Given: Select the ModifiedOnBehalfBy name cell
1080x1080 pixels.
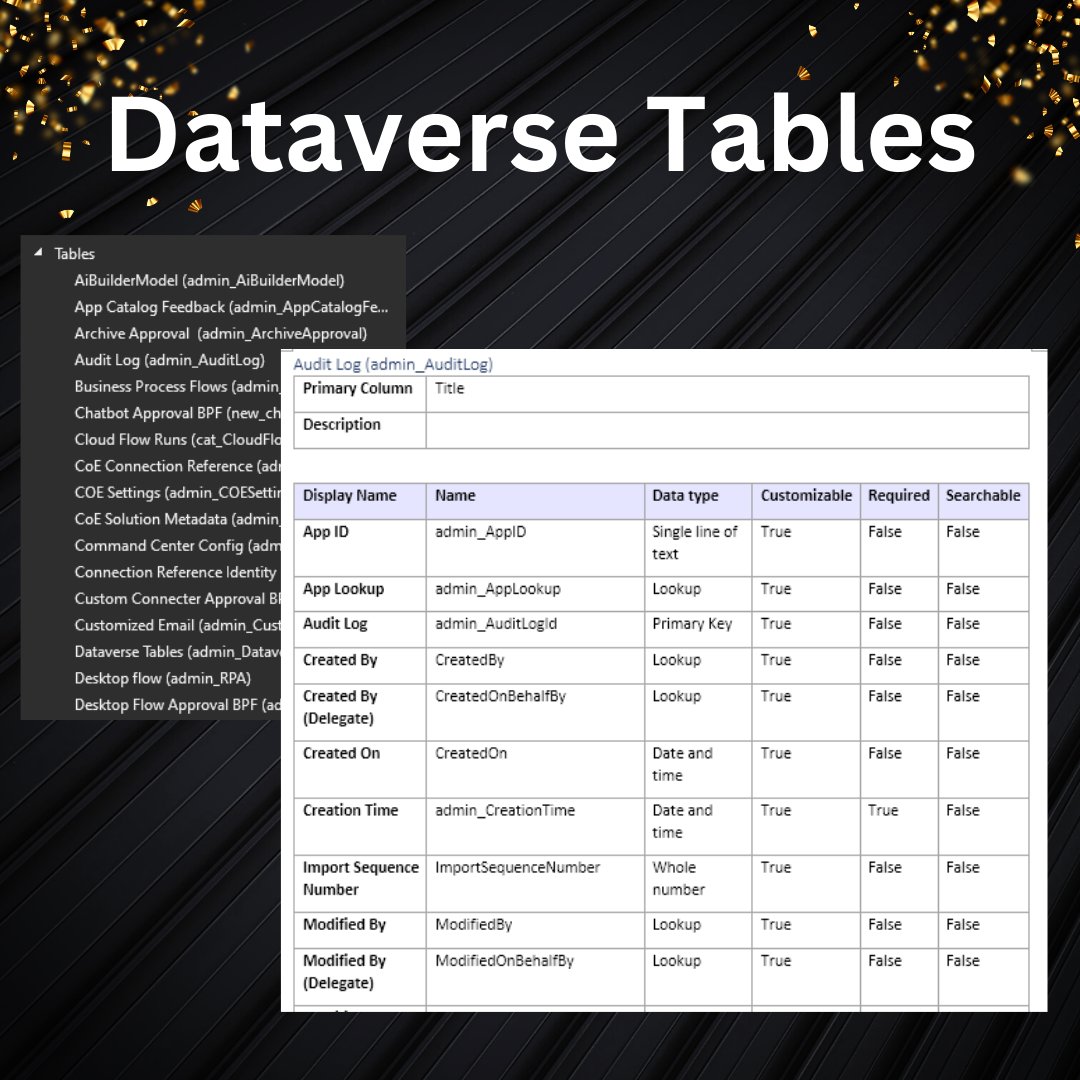Looking at the screenshot, I should tap(535, 977).
